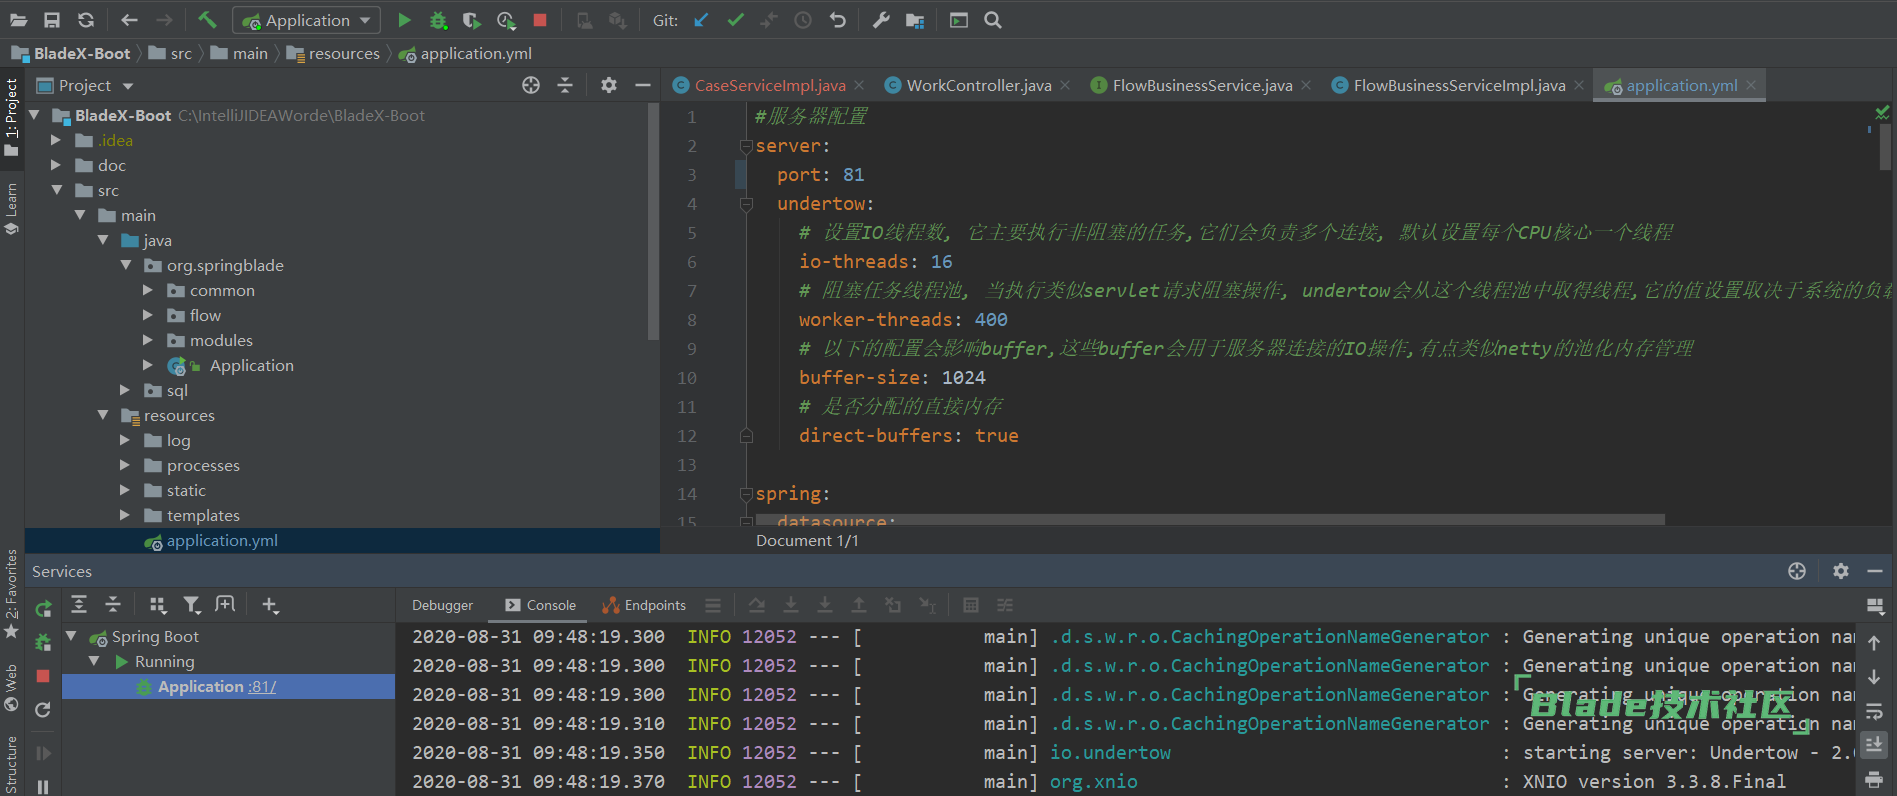The image size is (1897, 796).
Task: Open Project Structure with the folder-grid icon
Action: [915, 20]
